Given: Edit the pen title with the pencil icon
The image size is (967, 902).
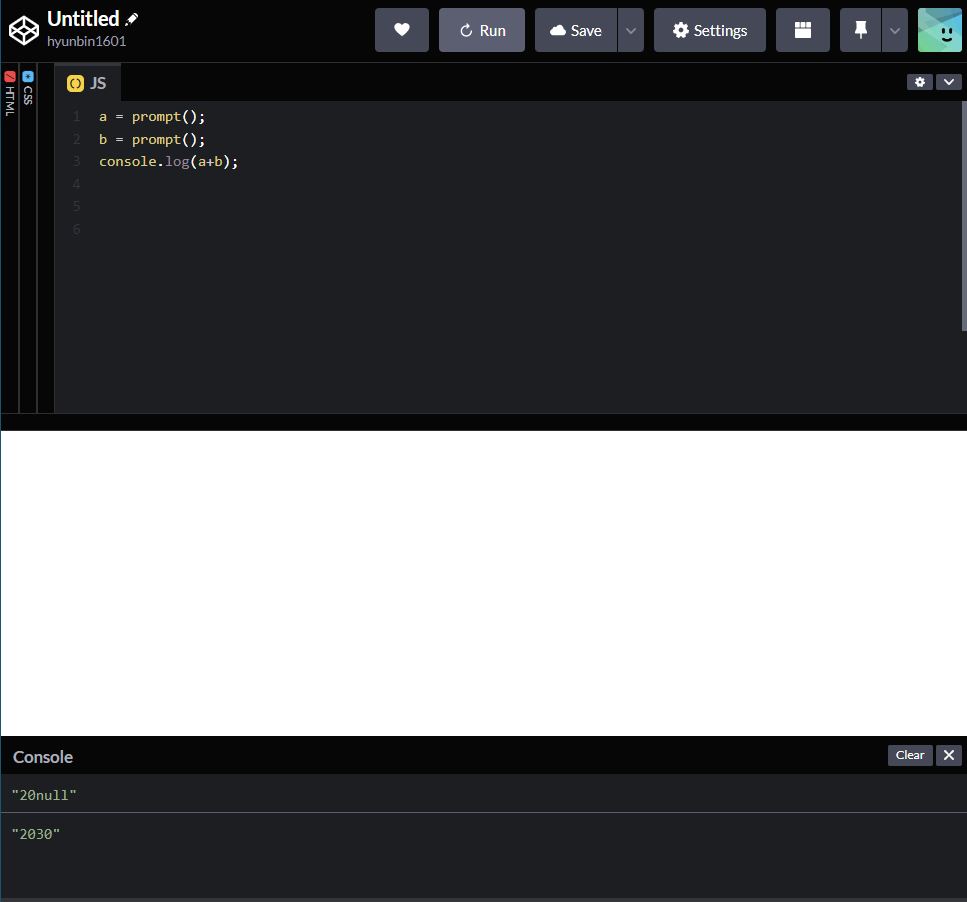Looking at the screenshot, I should click(x=131, y=19).
